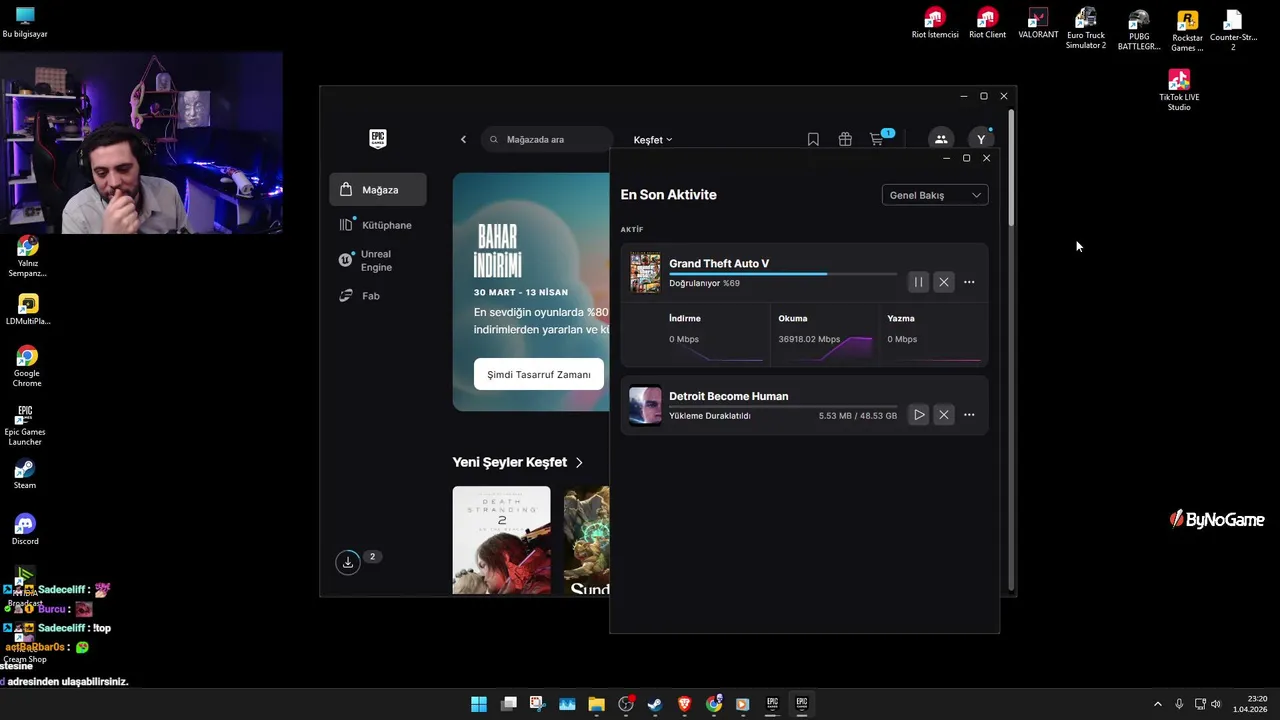Open the Epic Games Launcher desktop shortcut
Viewport: 1280px width, 720px height.
[x=25, y=425]
